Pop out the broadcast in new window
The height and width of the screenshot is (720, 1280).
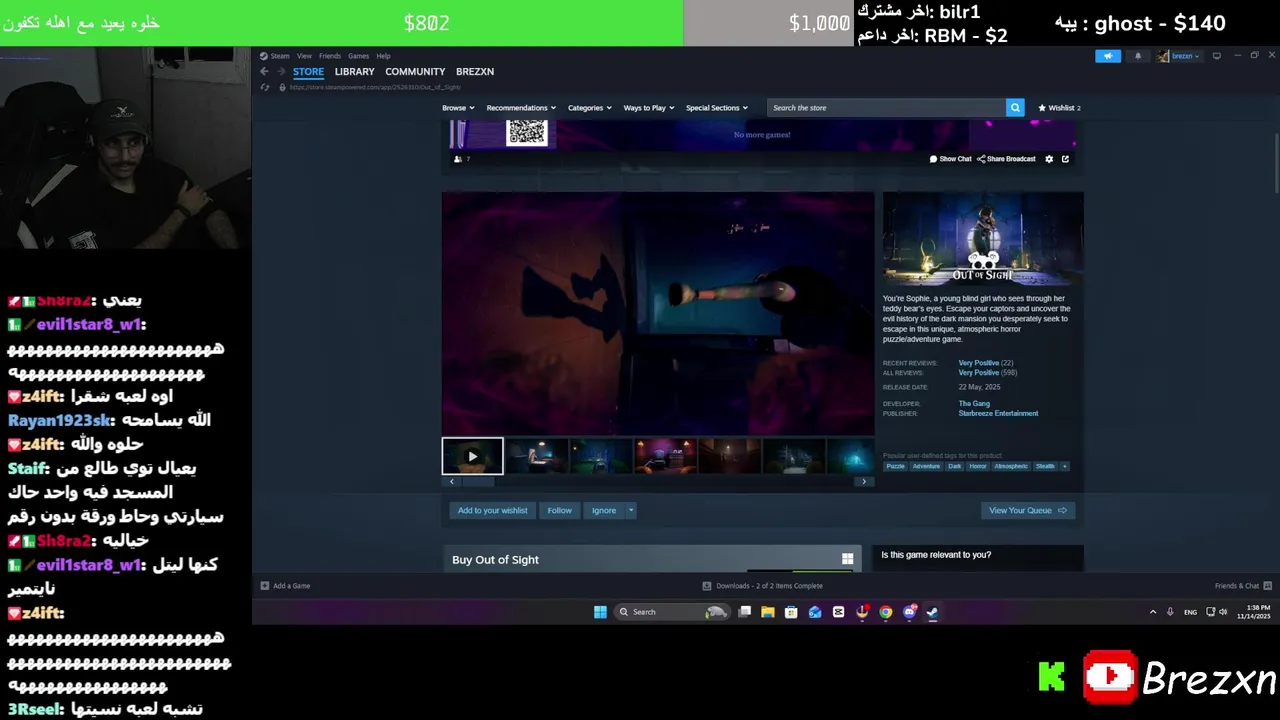1065,159
